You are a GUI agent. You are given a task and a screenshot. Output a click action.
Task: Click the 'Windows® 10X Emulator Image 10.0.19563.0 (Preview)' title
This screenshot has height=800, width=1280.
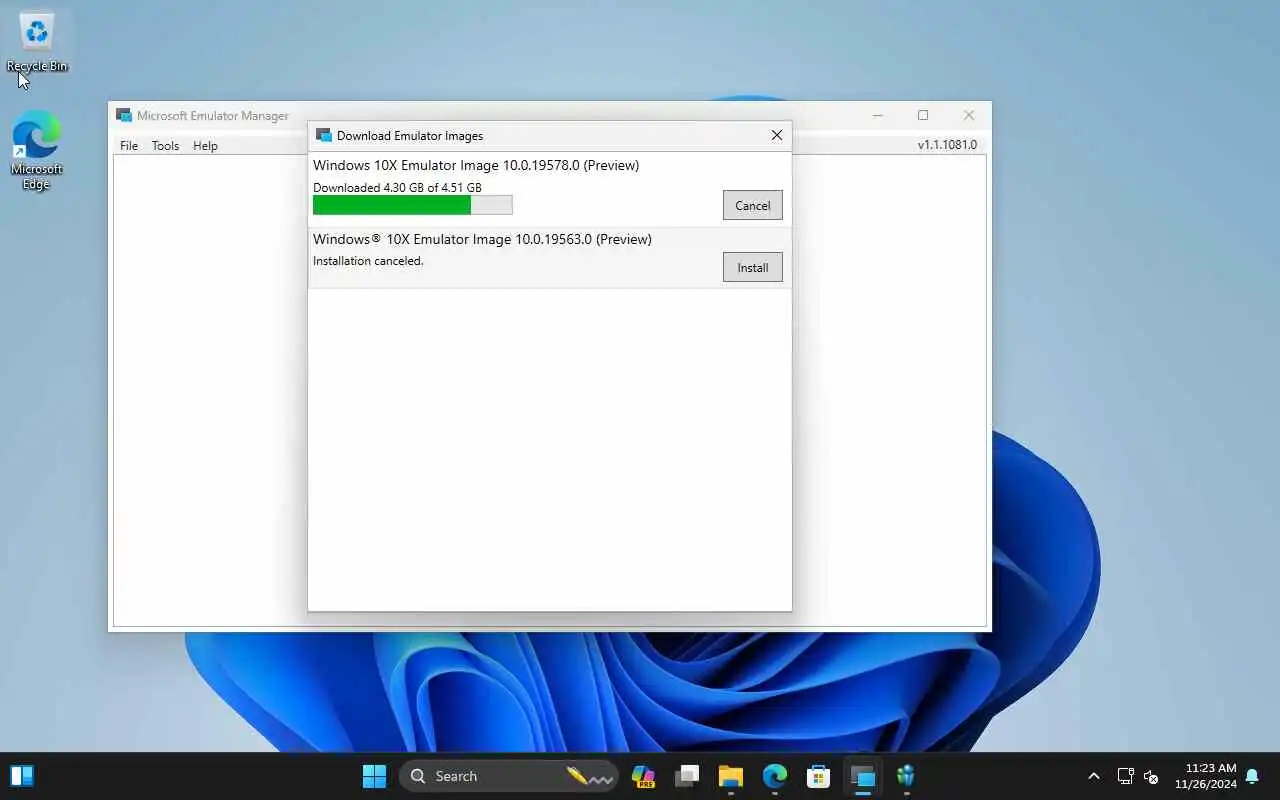[x=482, y=239]
